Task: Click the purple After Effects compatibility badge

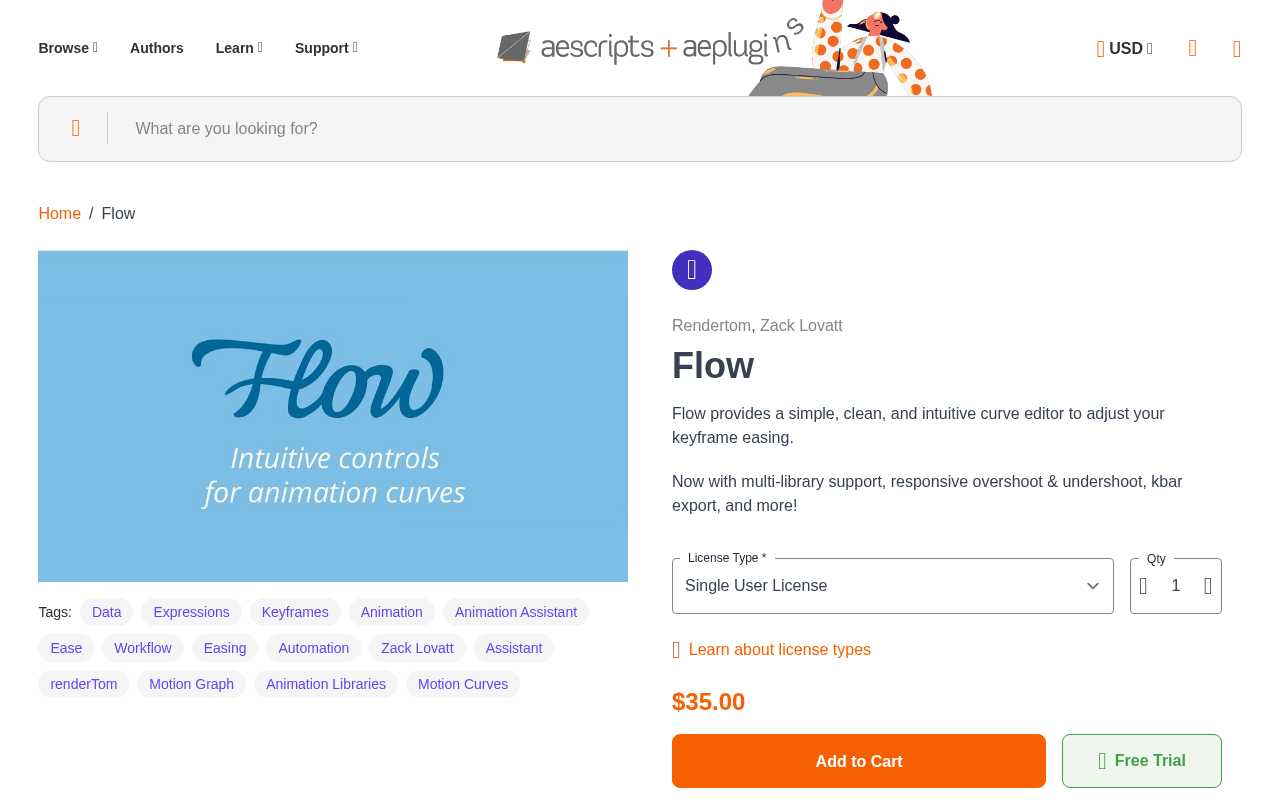Action: pos(692,270)
